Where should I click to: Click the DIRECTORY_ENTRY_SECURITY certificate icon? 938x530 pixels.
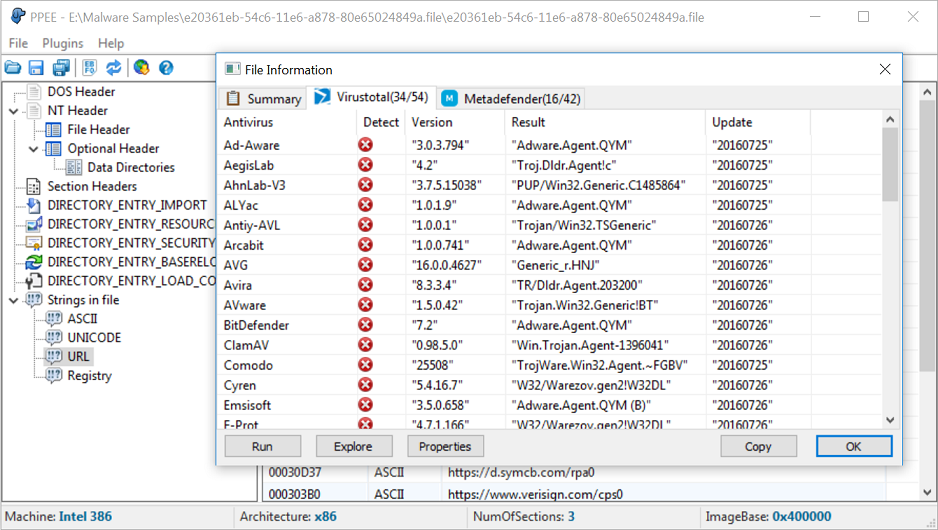pos(34,243)
